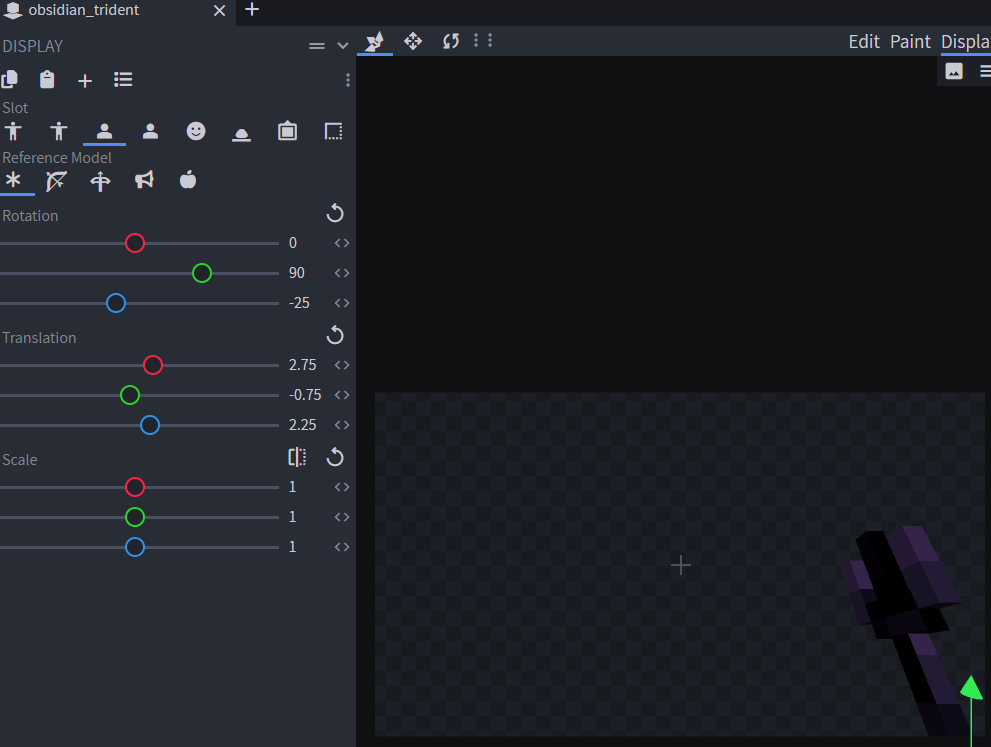Image resolution: width=991 pixels, height=747 pixels.
Task: Open a new tab with the plus button
Action: (252, 10)
